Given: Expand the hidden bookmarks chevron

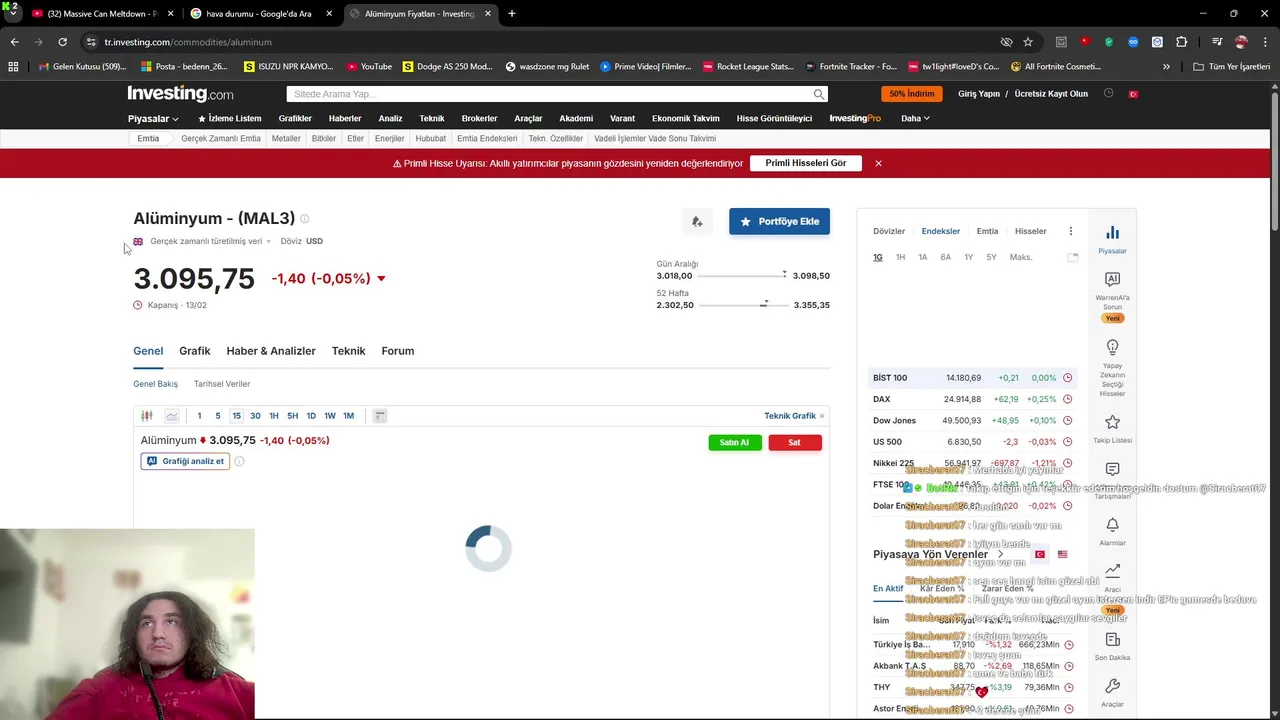Looking at the screenshot, I should coord(1166,67).
